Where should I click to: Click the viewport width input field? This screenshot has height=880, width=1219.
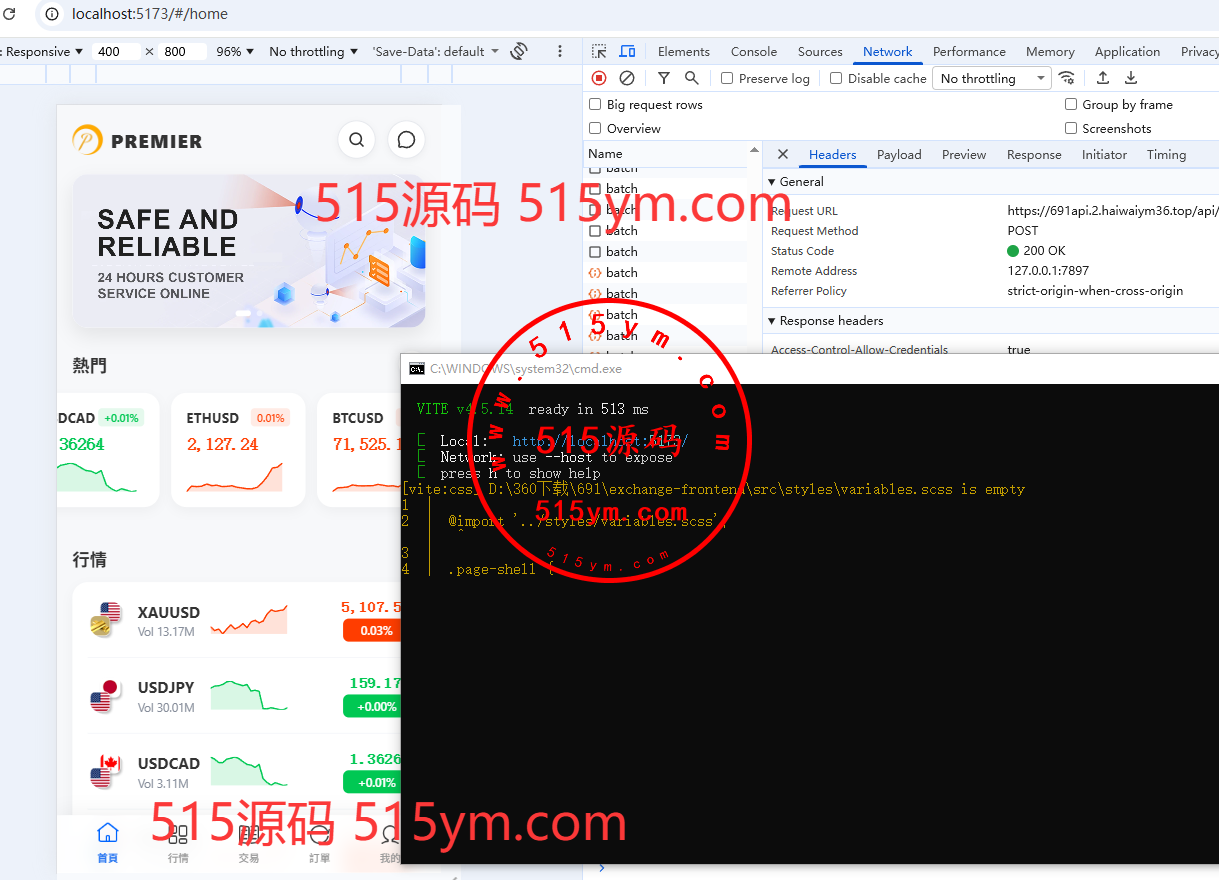click(115, 52)
